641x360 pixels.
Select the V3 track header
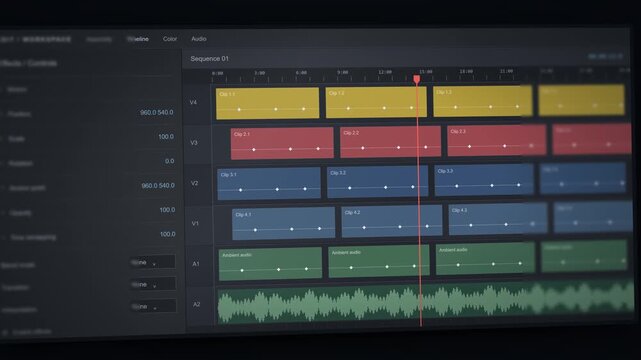click(194, 143)
